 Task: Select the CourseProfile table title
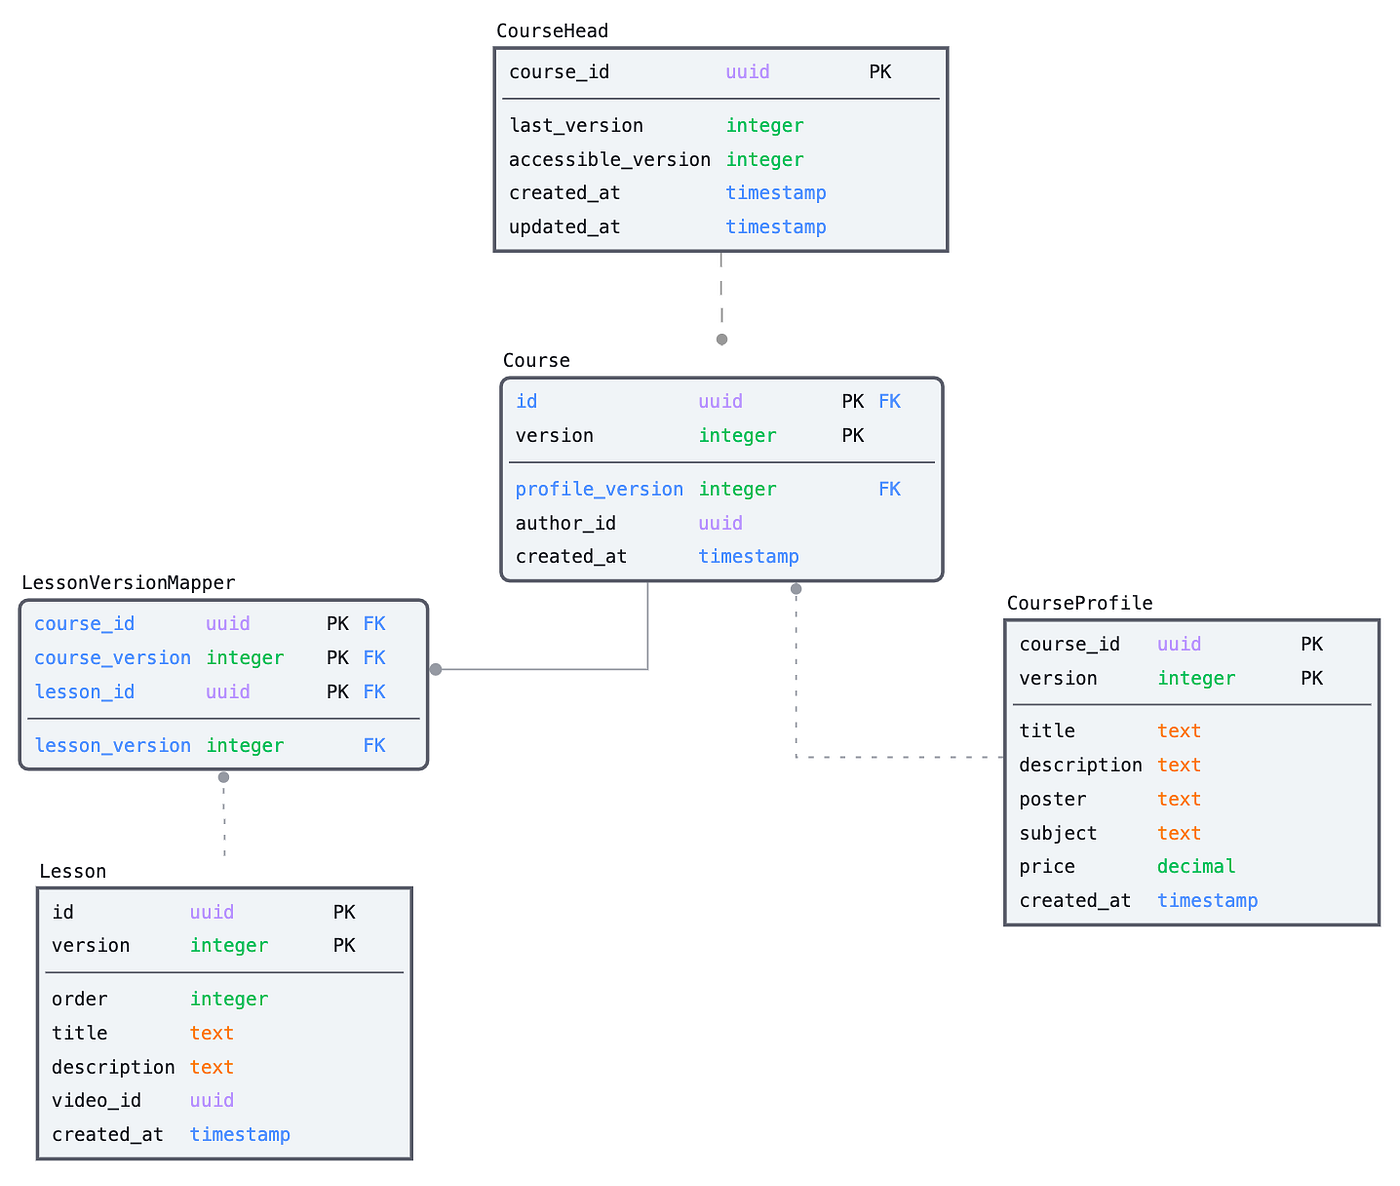(1080, 602)
